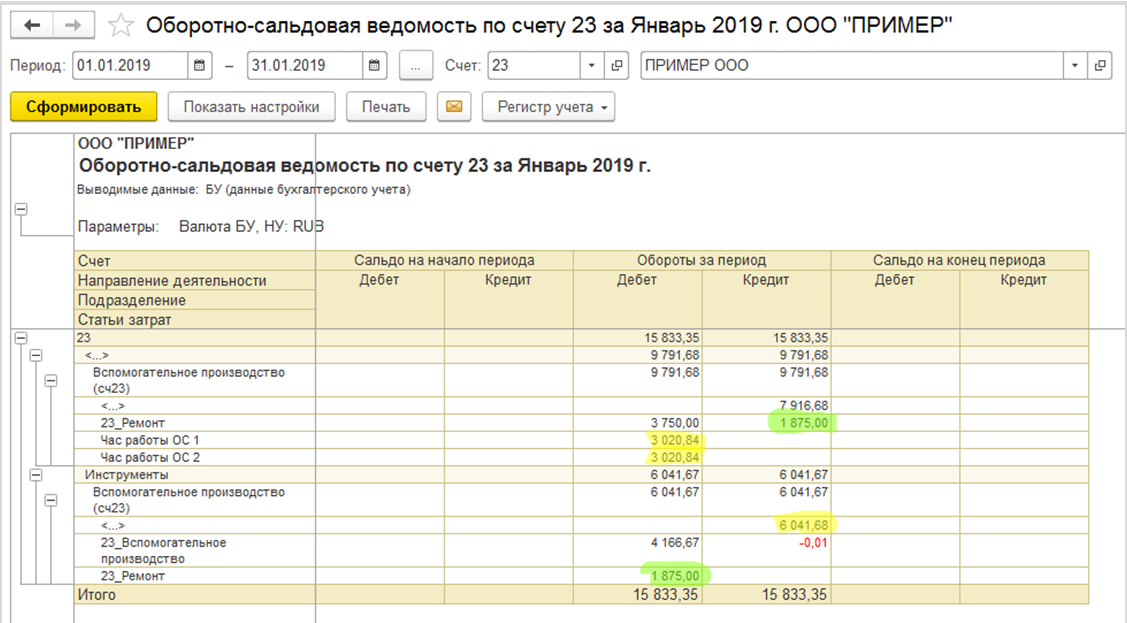This screenshot has height=623, width=1127.
Task: Click the forward navigation arrow
Action: click(74, 24)
